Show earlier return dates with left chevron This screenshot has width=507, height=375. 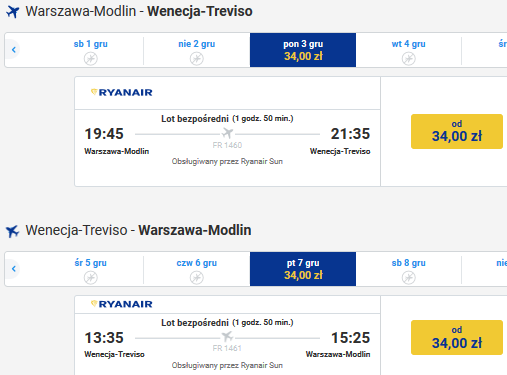13,269
